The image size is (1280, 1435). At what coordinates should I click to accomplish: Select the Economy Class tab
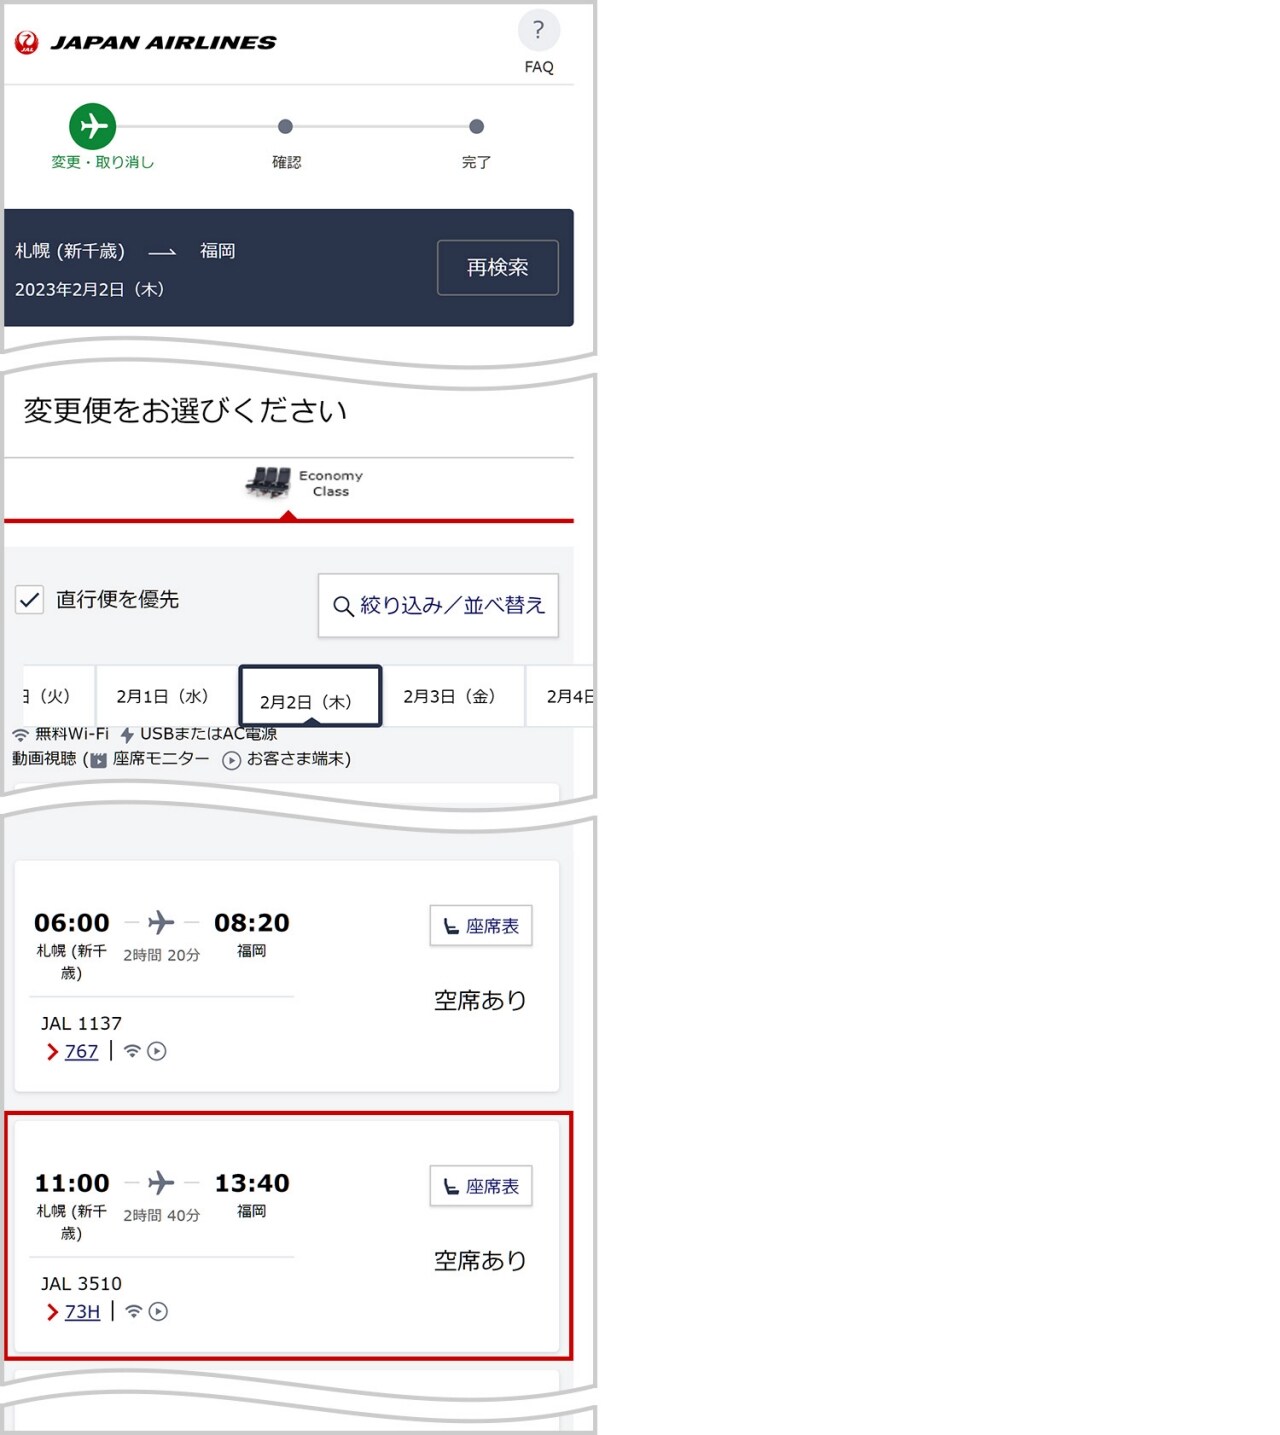[289, 489]
